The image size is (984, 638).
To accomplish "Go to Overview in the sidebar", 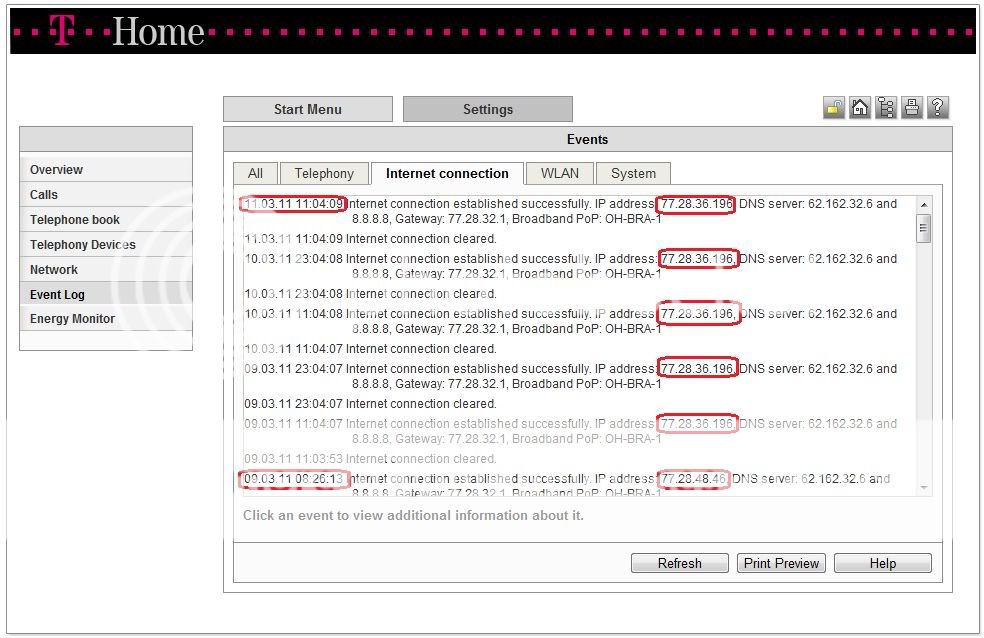I will click(x=56, y=170).
